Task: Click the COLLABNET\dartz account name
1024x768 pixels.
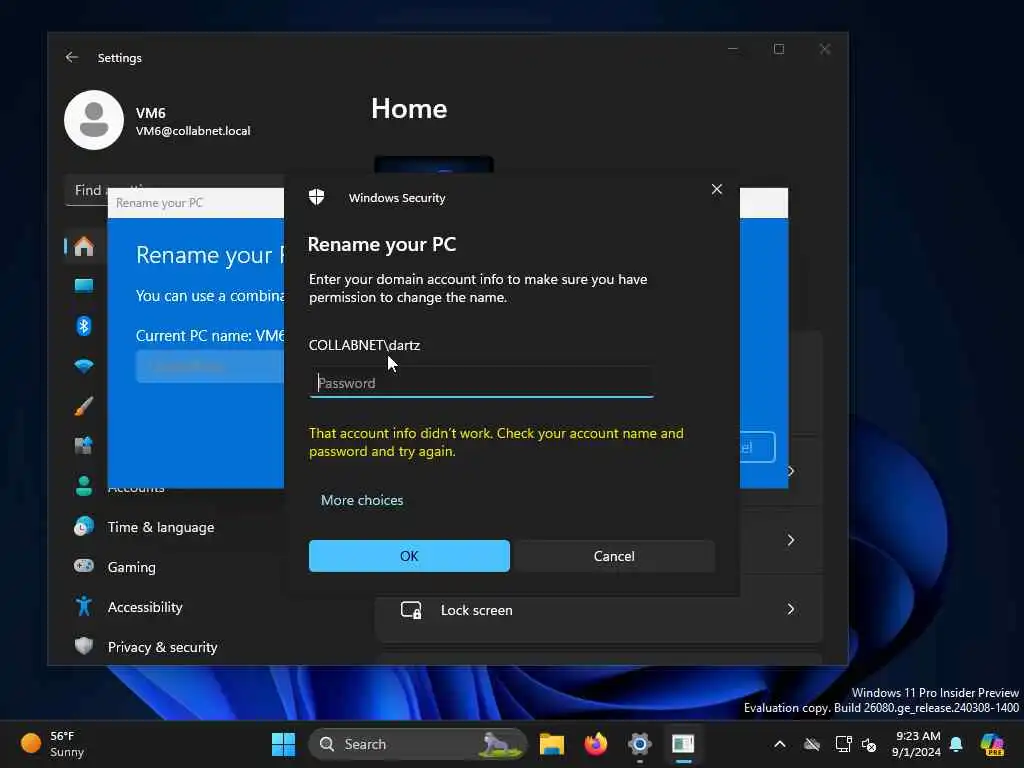Action: pyautogui.click(x=364, y=345)
